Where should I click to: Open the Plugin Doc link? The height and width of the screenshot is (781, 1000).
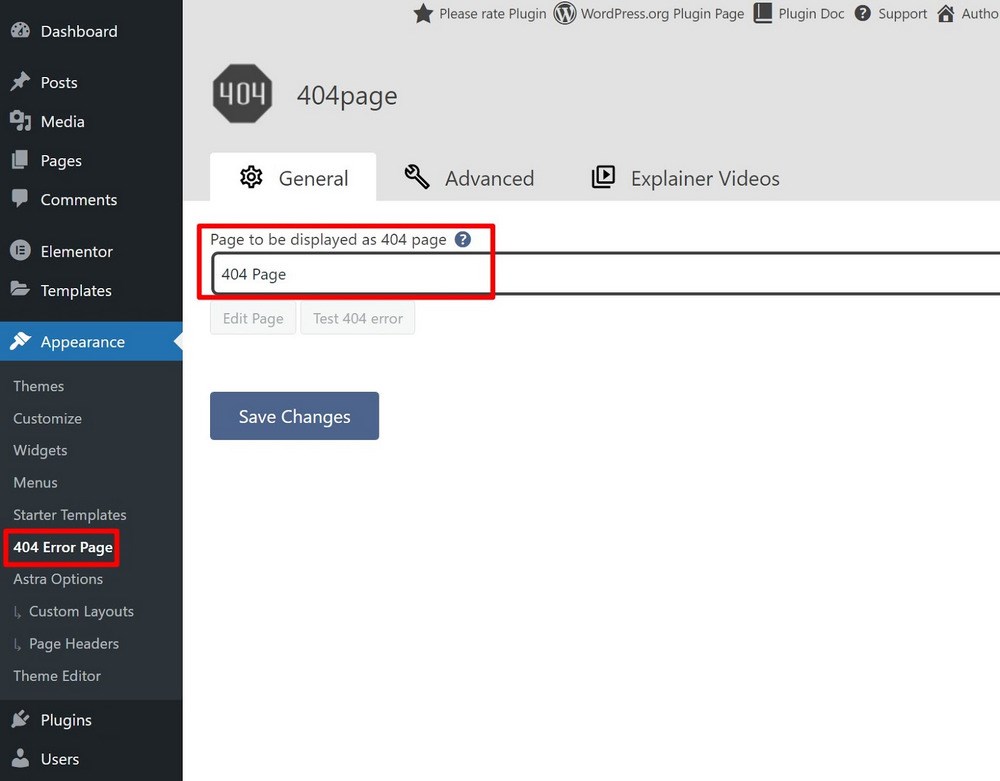tap(811, 14)
